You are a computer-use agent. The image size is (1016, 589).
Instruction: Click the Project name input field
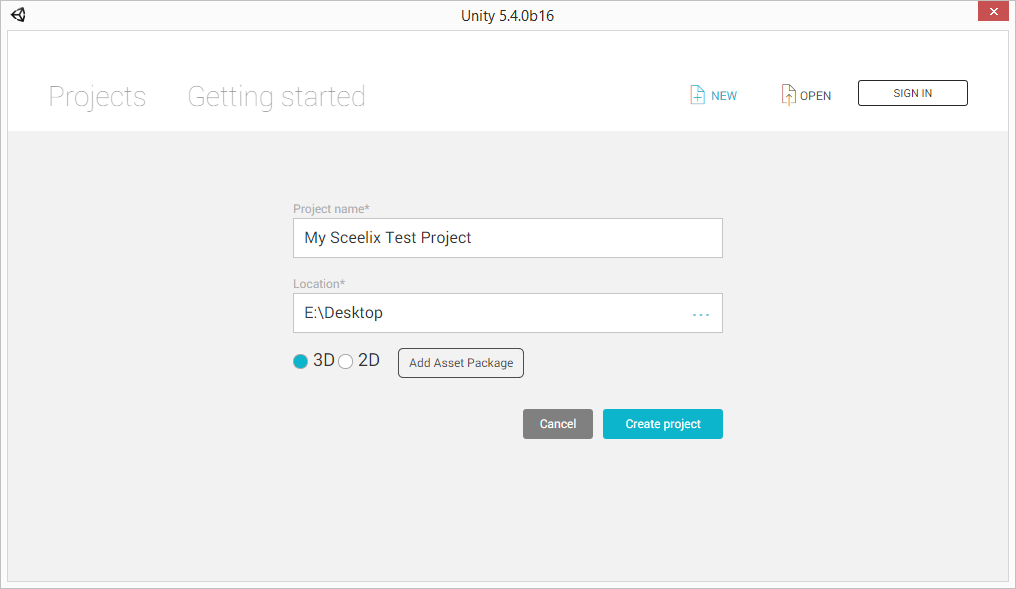(x=508, y=238)
